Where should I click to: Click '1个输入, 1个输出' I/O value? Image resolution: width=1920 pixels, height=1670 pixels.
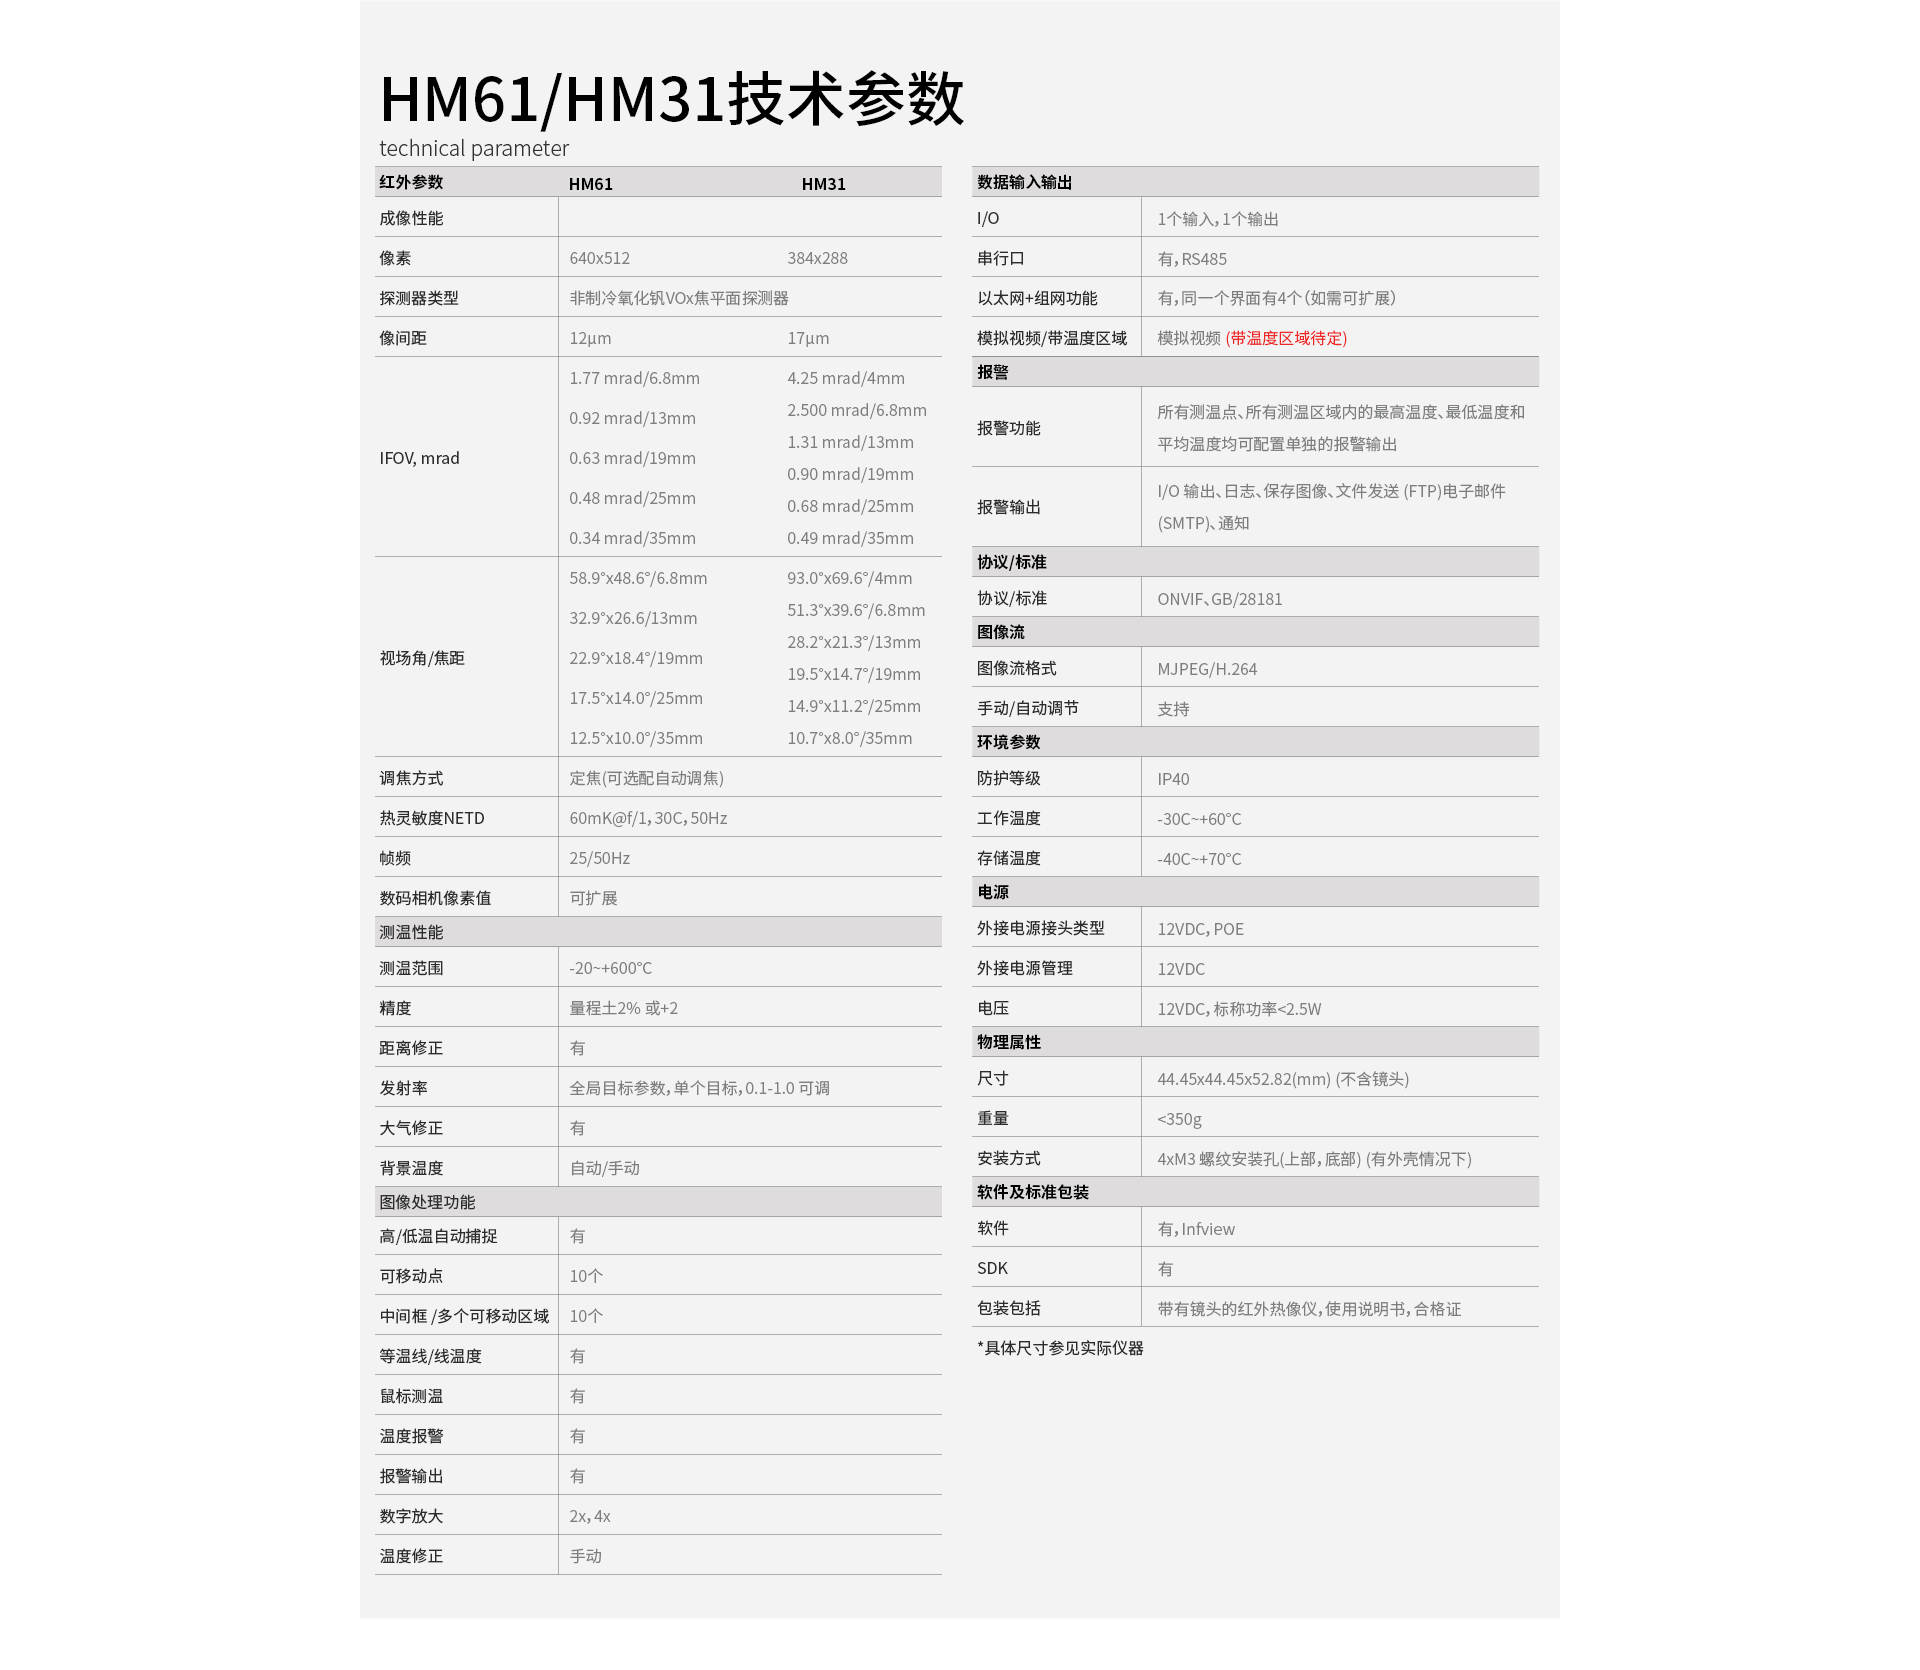tap(1218, 219)
